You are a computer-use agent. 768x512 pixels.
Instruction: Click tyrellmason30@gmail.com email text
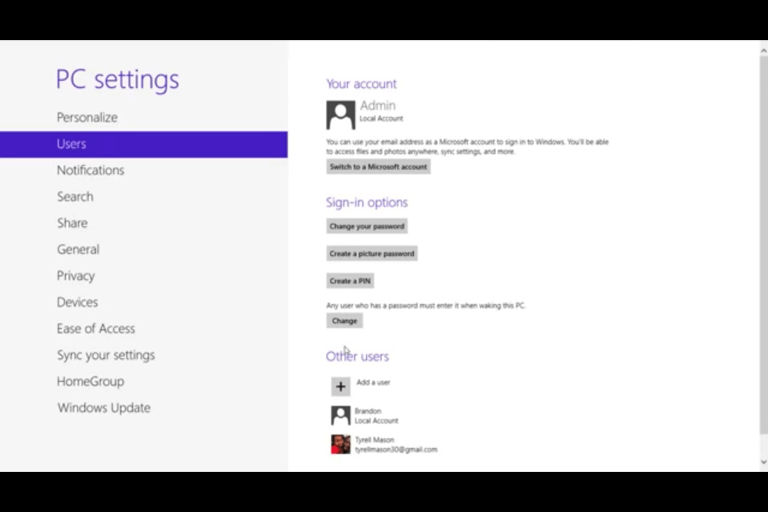[x=396, y=449]
